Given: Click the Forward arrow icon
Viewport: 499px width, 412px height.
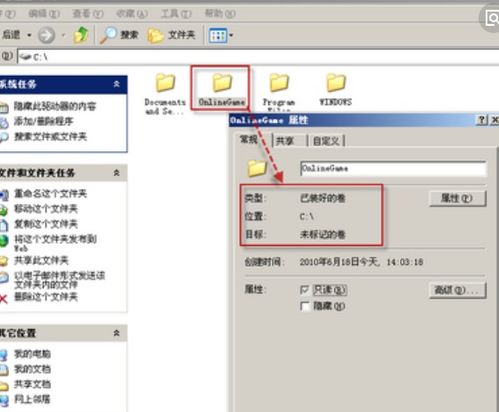Looking at the screenshot, I should [46, 35].
